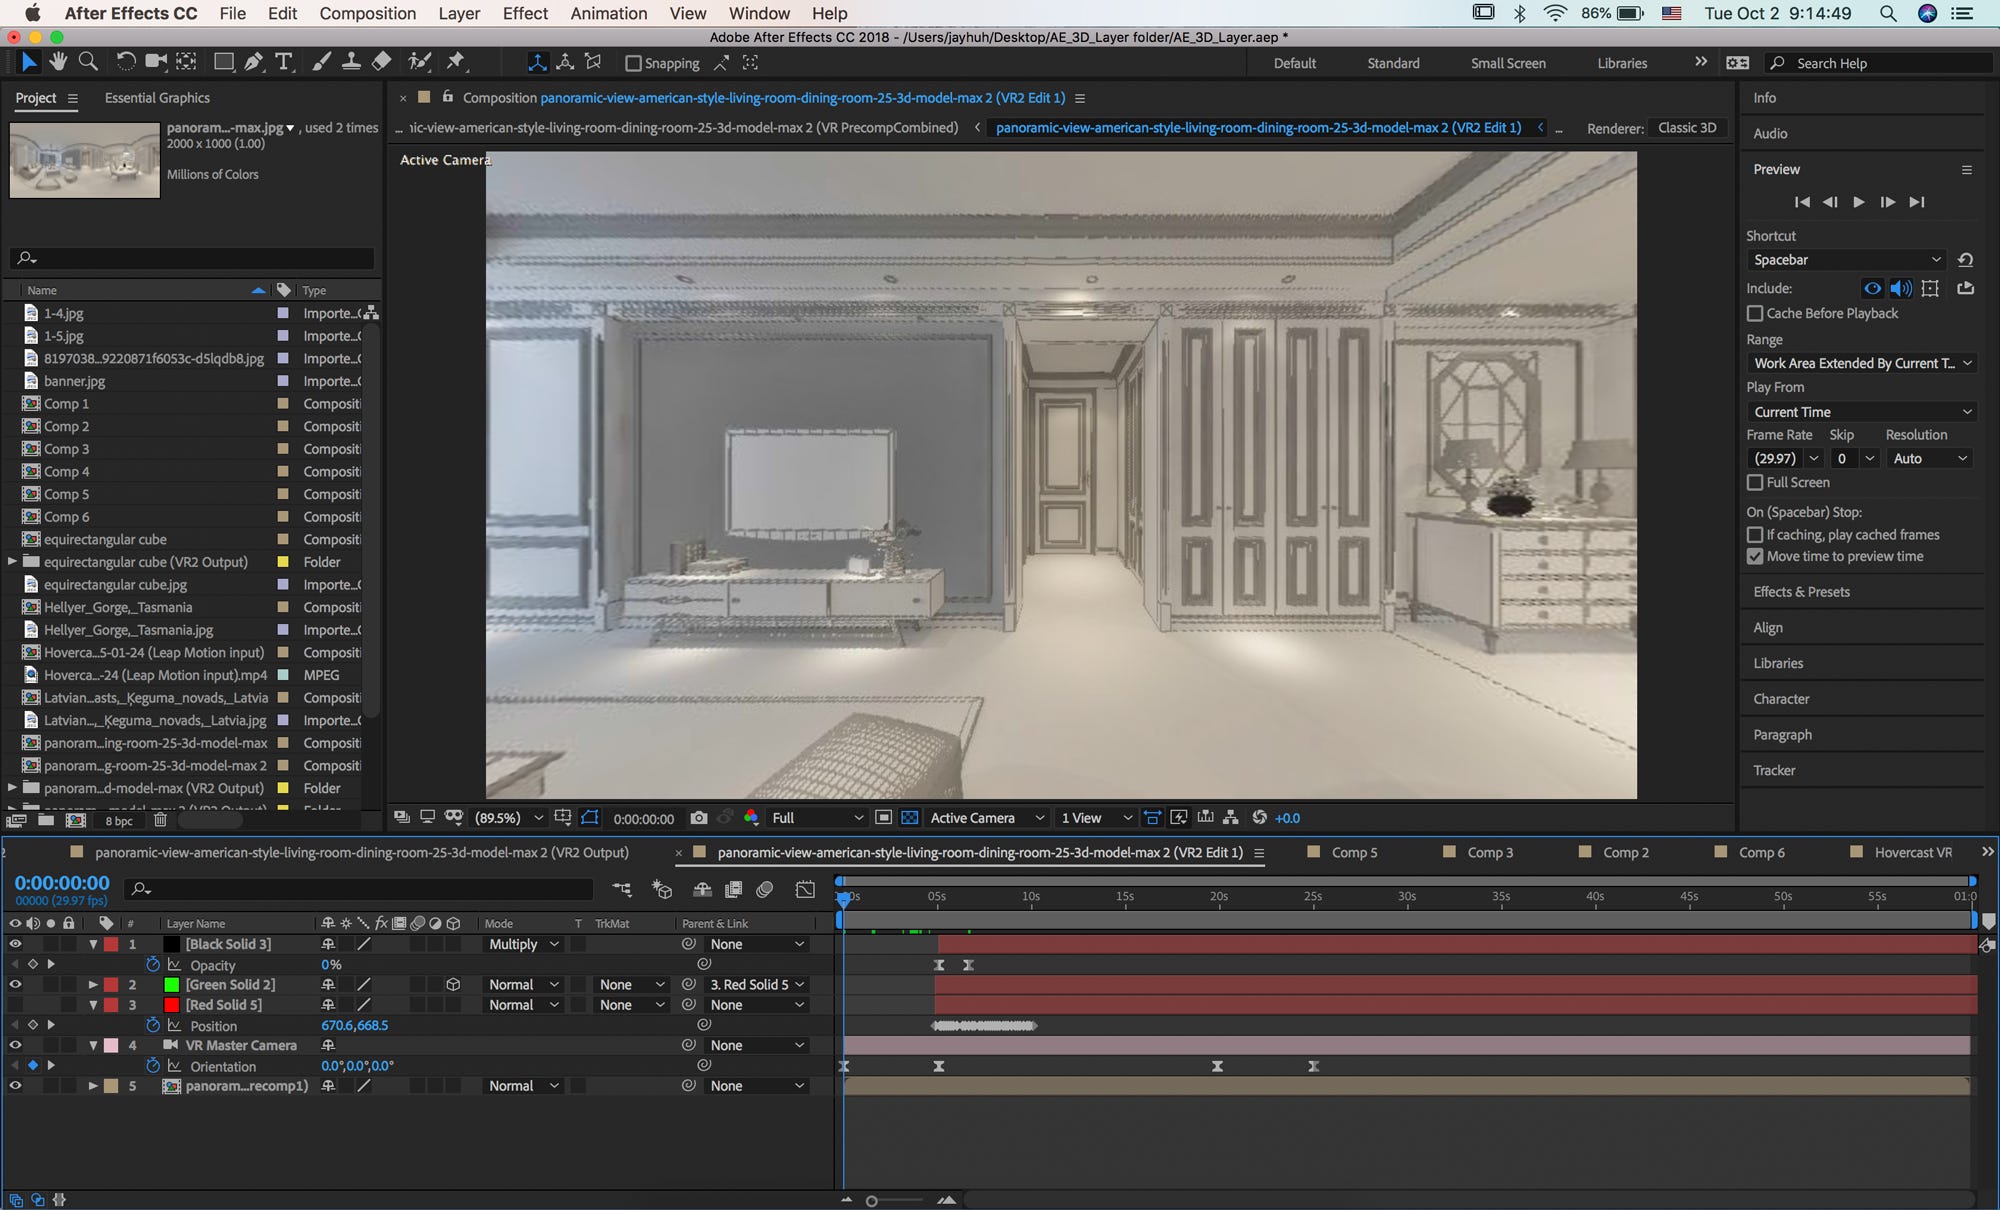The height and width of the screenshot is (1210, 2000).
Task: Expand the Green Solid 2 layer properties
Action: pos(93,985)
